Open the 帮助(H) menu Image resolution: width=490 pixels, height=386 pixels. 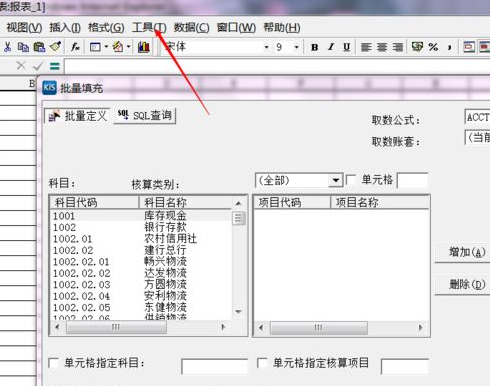click(x=282, y=28)
